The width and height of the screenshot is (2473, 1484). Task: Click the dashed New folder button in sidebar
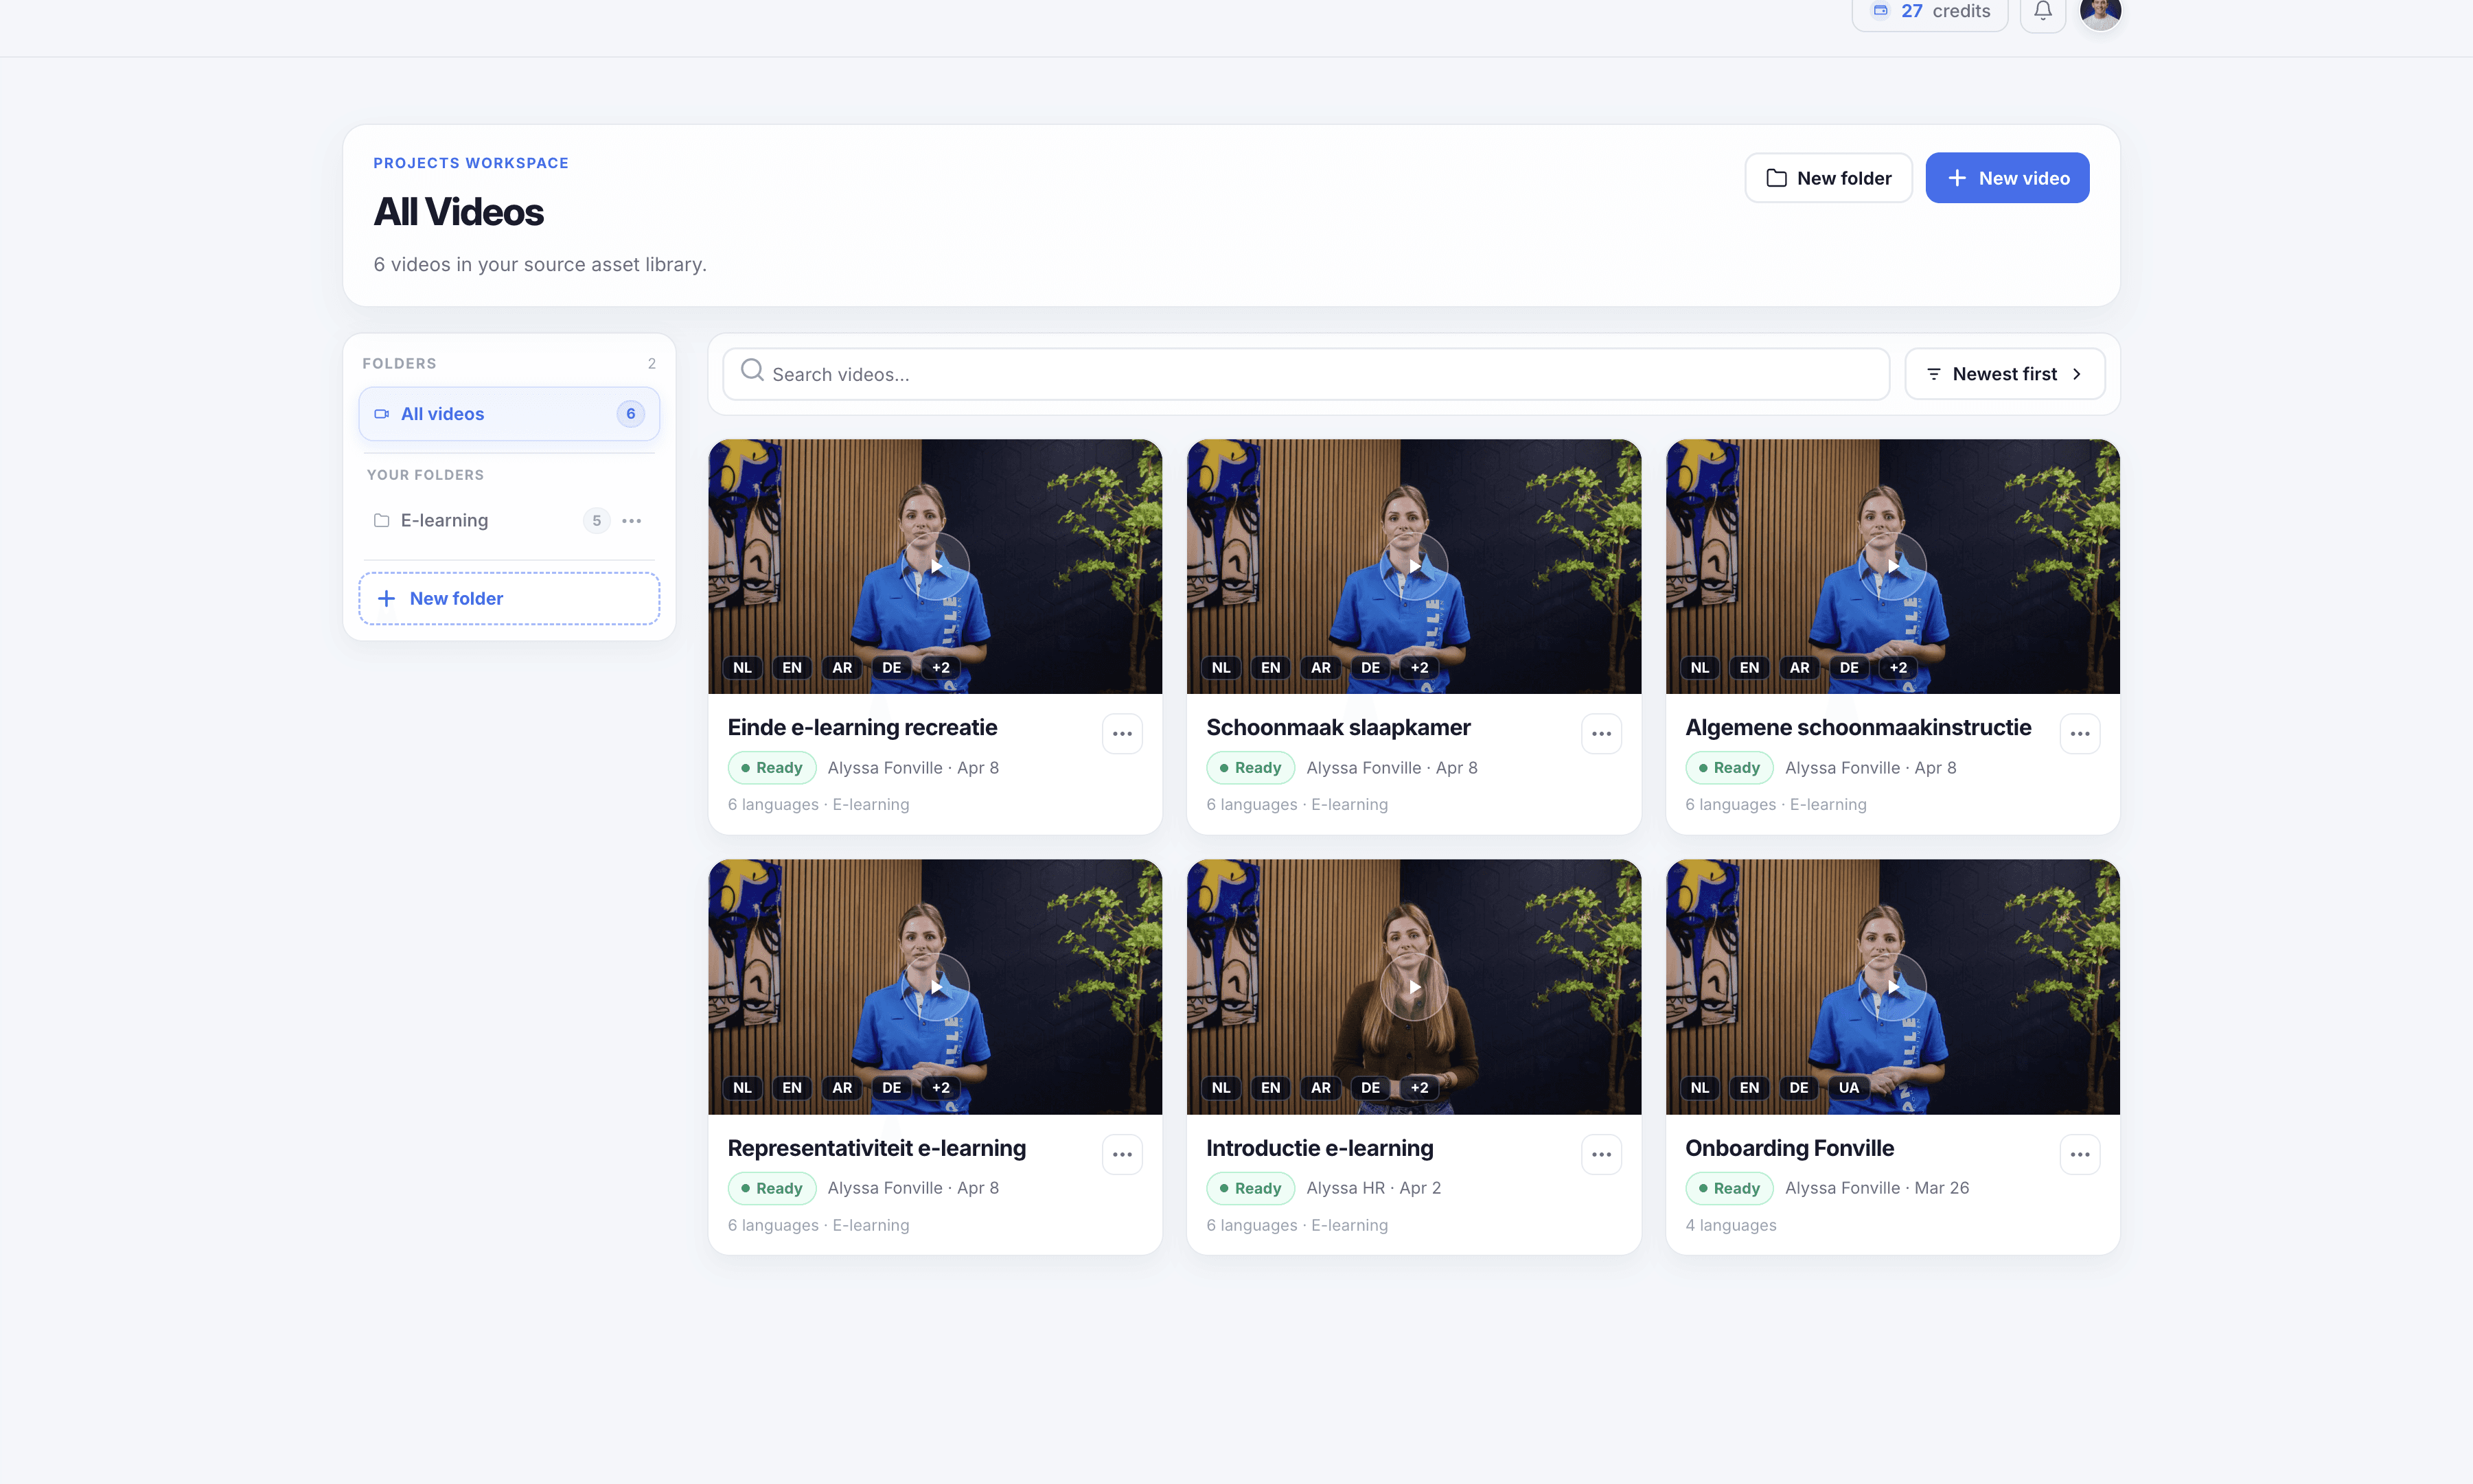click(509, 598)
